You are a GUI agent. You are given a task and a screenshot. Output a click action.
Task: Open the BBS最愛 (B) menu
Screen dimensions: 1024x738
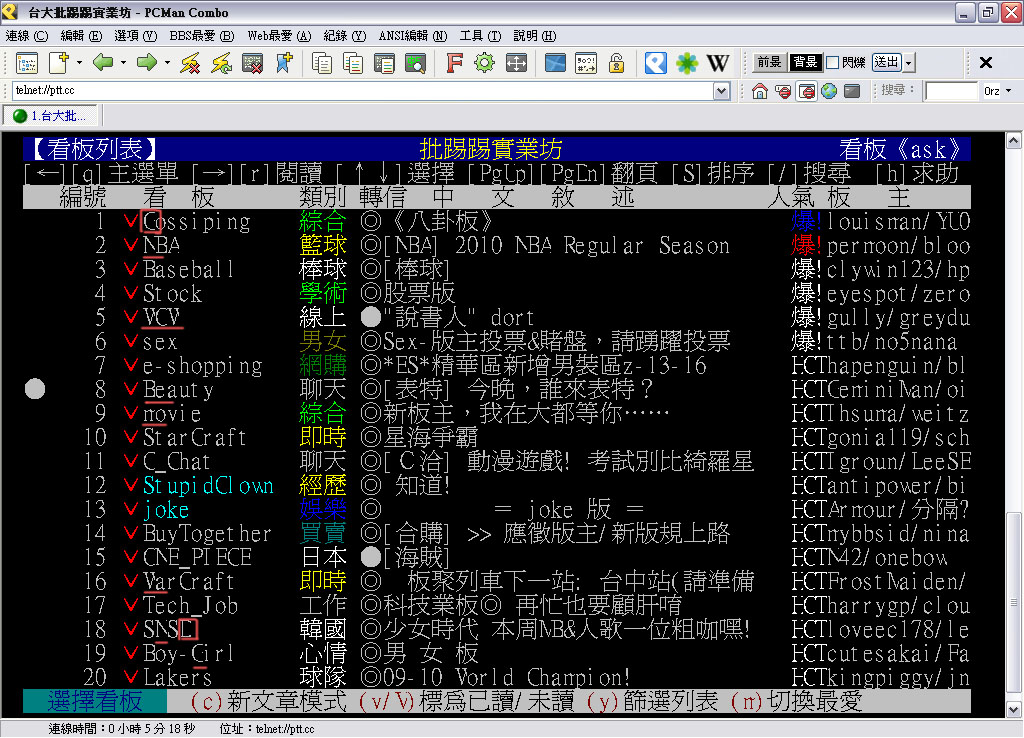coord(202,36)
